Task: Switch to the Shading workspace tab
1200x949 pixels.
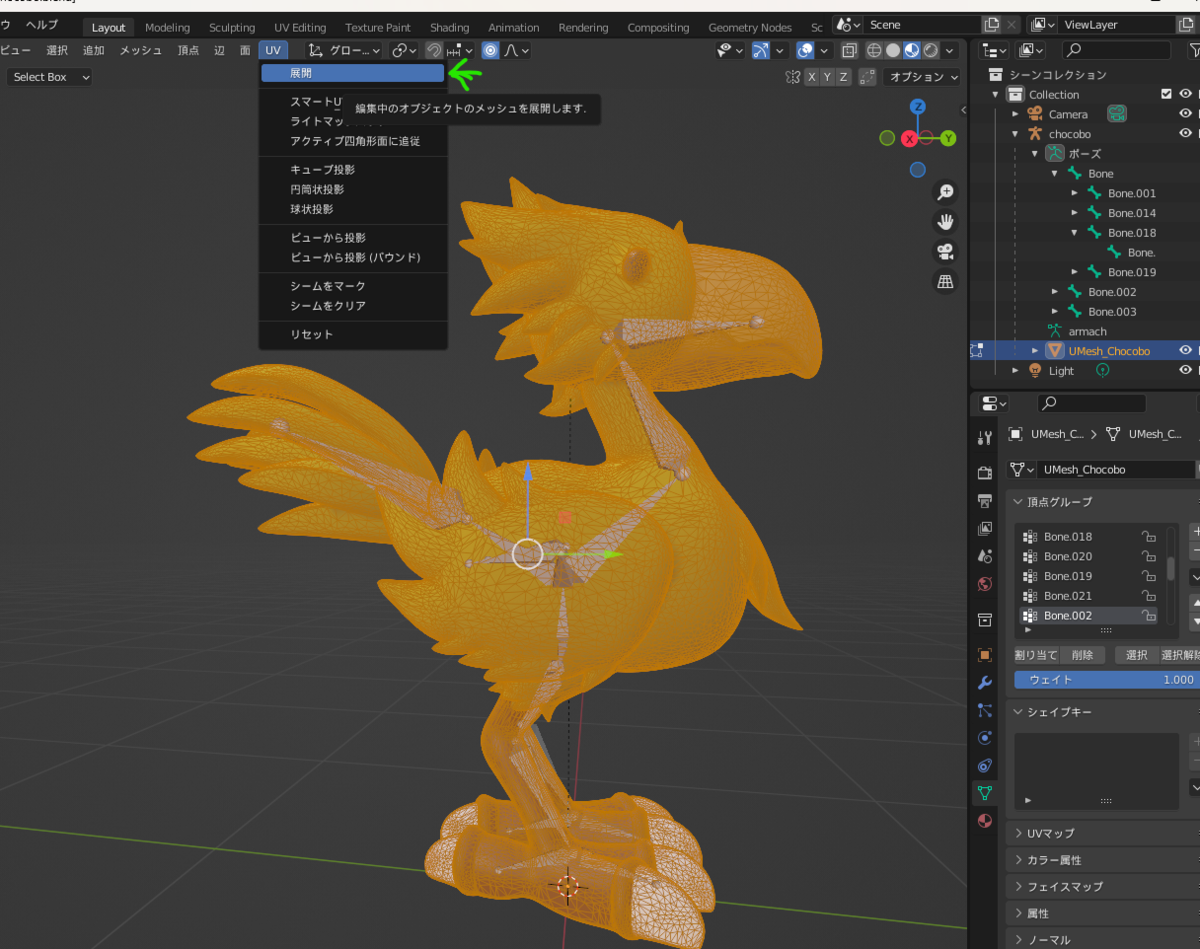Action: [x=449, y=27]
